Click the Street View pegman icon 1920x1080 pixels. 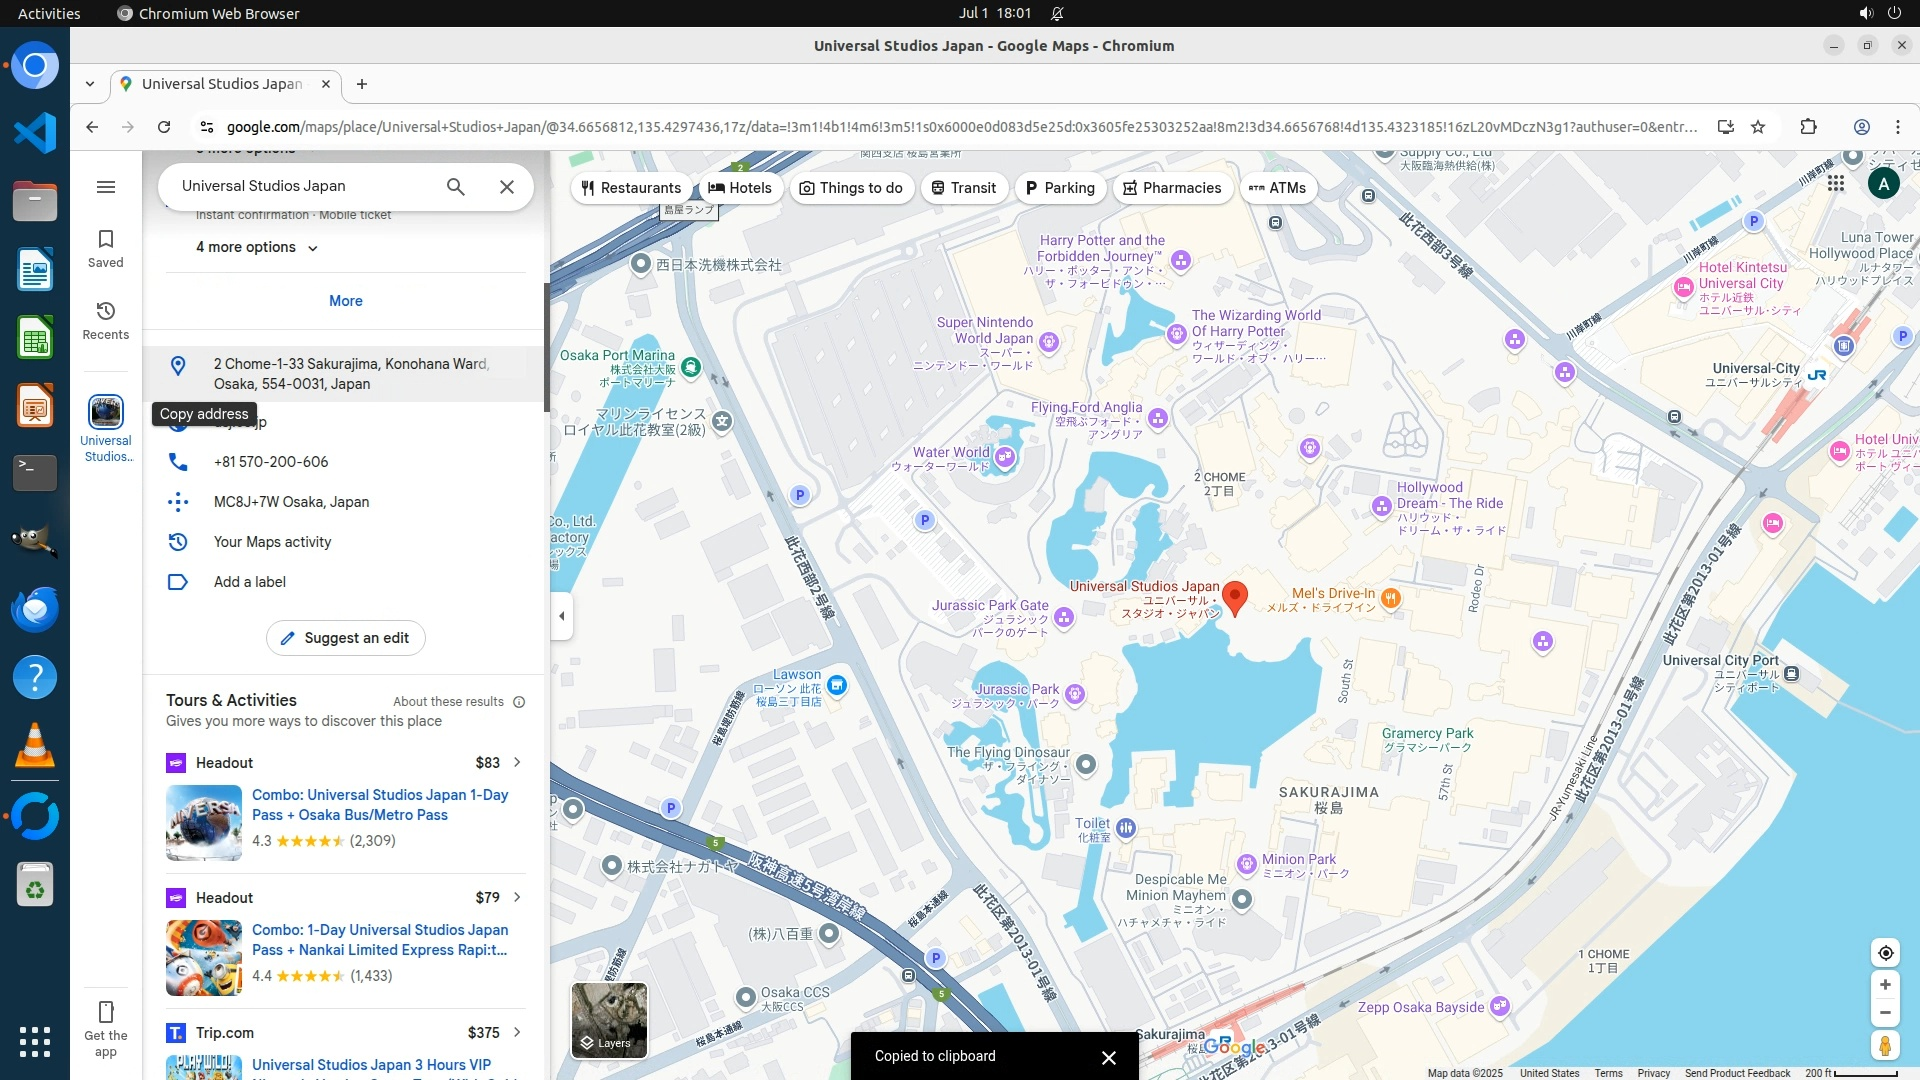[x=1884, y=1046]
